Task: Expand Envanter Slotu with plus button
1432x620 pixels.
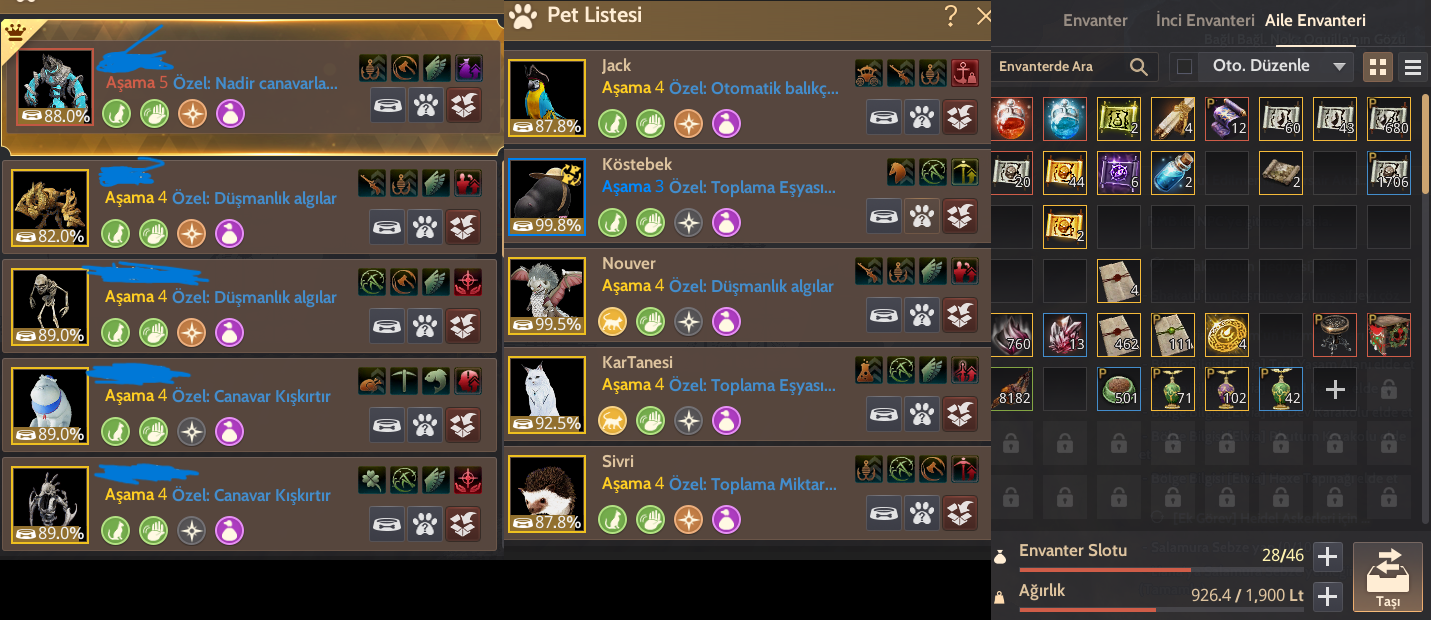Action: (1327, 557)
